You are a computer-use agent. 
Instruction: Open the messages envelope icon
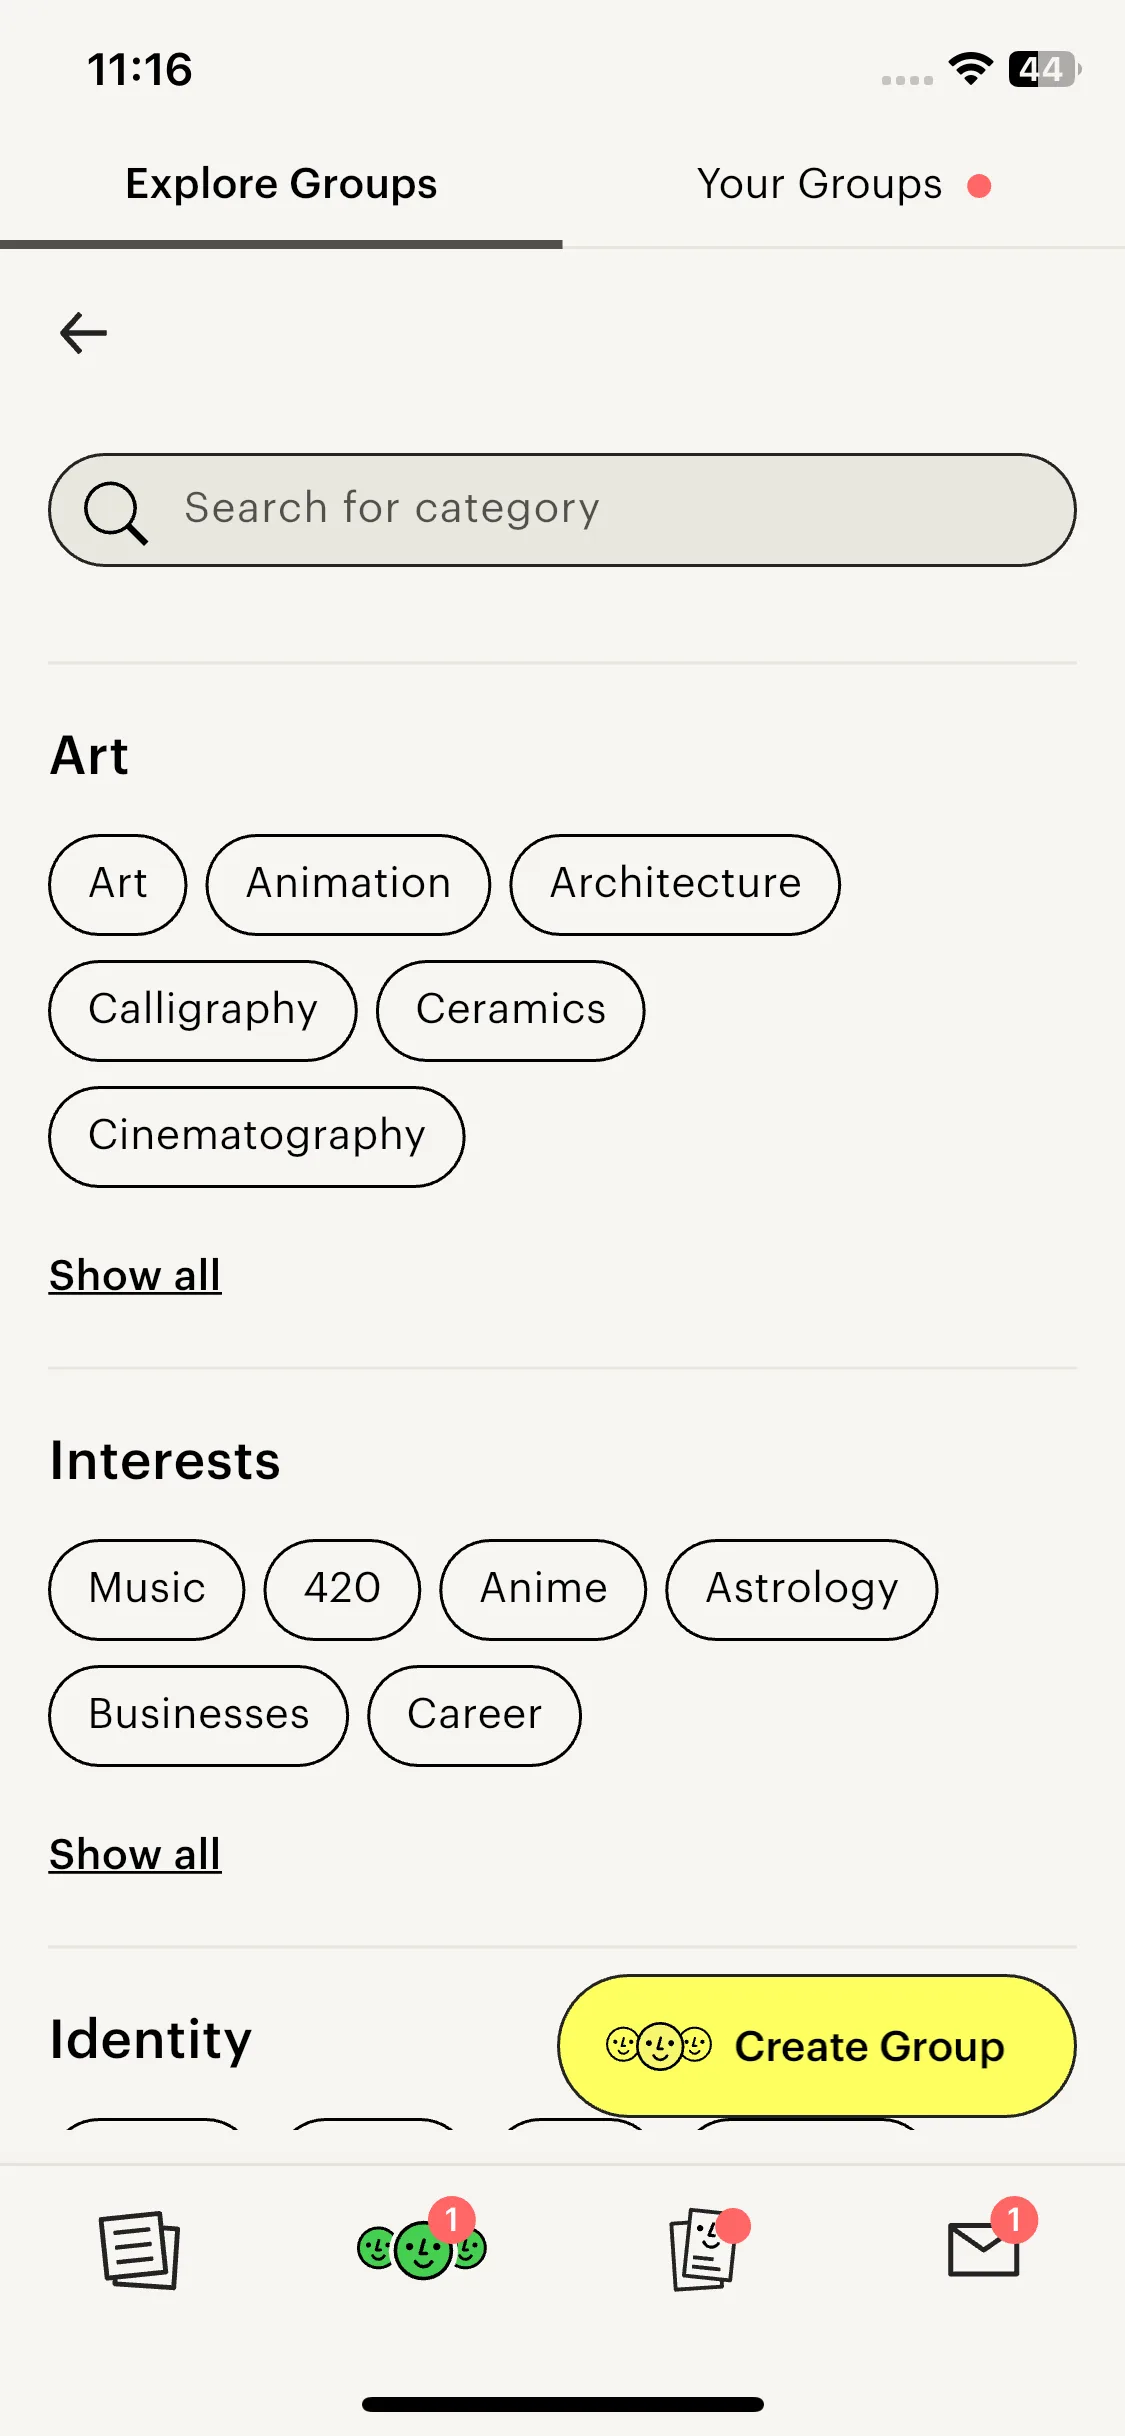coord(984,2250)
